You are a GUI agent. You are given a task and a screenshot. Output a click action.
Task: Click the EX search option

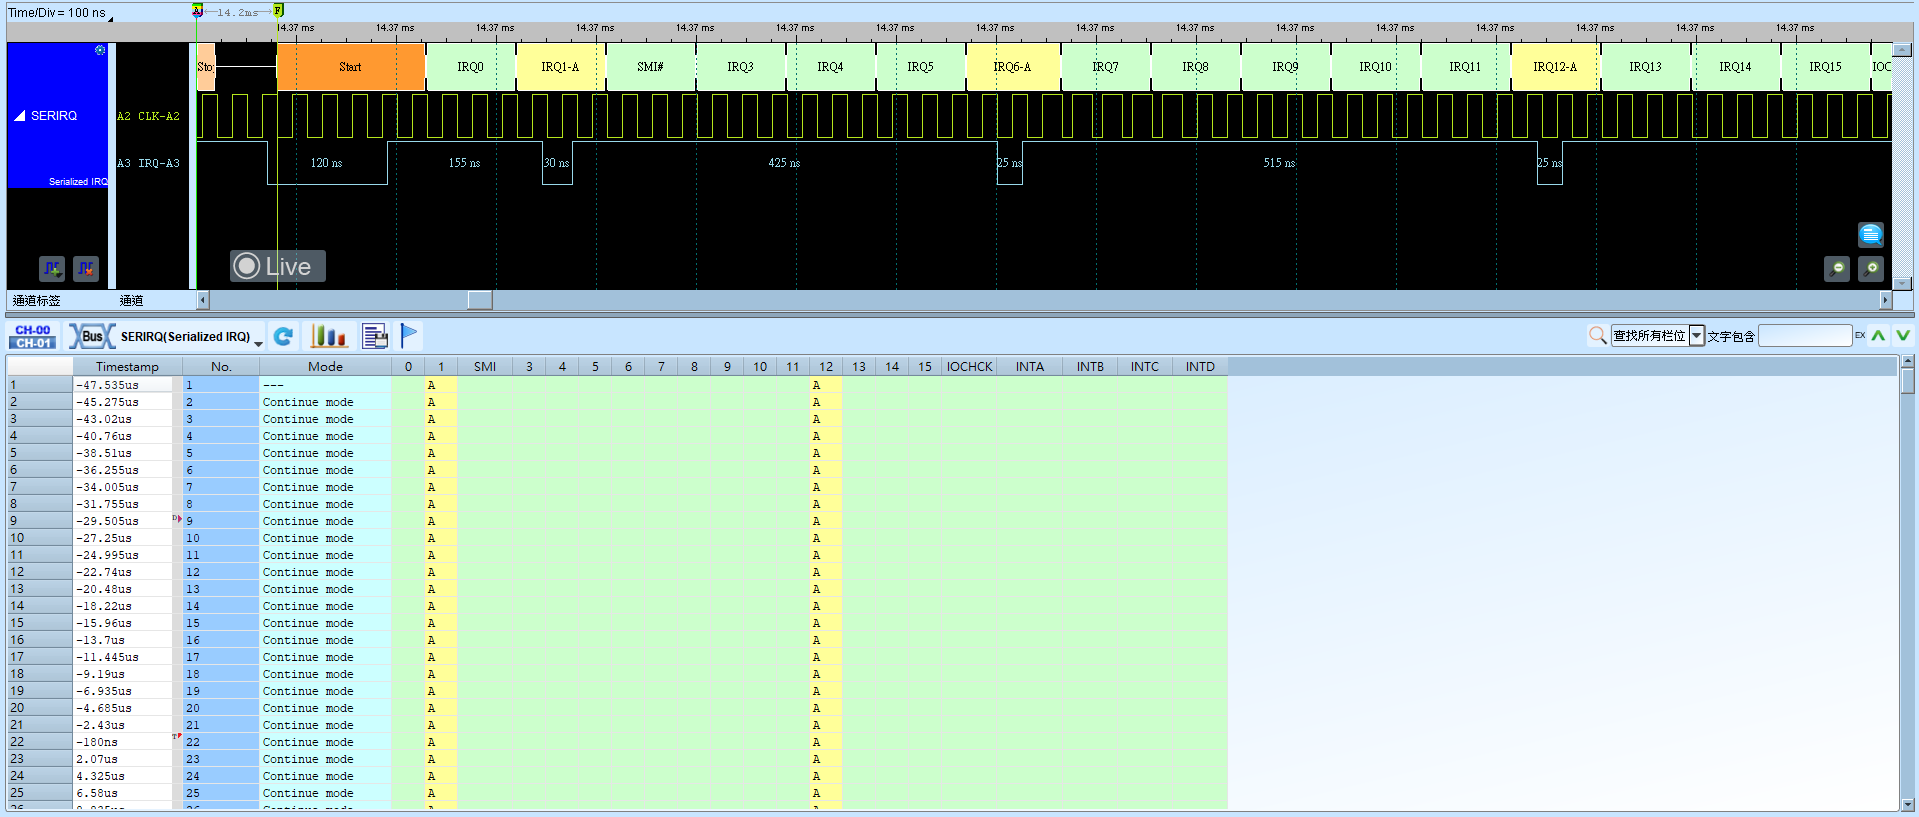point(1860,335)
